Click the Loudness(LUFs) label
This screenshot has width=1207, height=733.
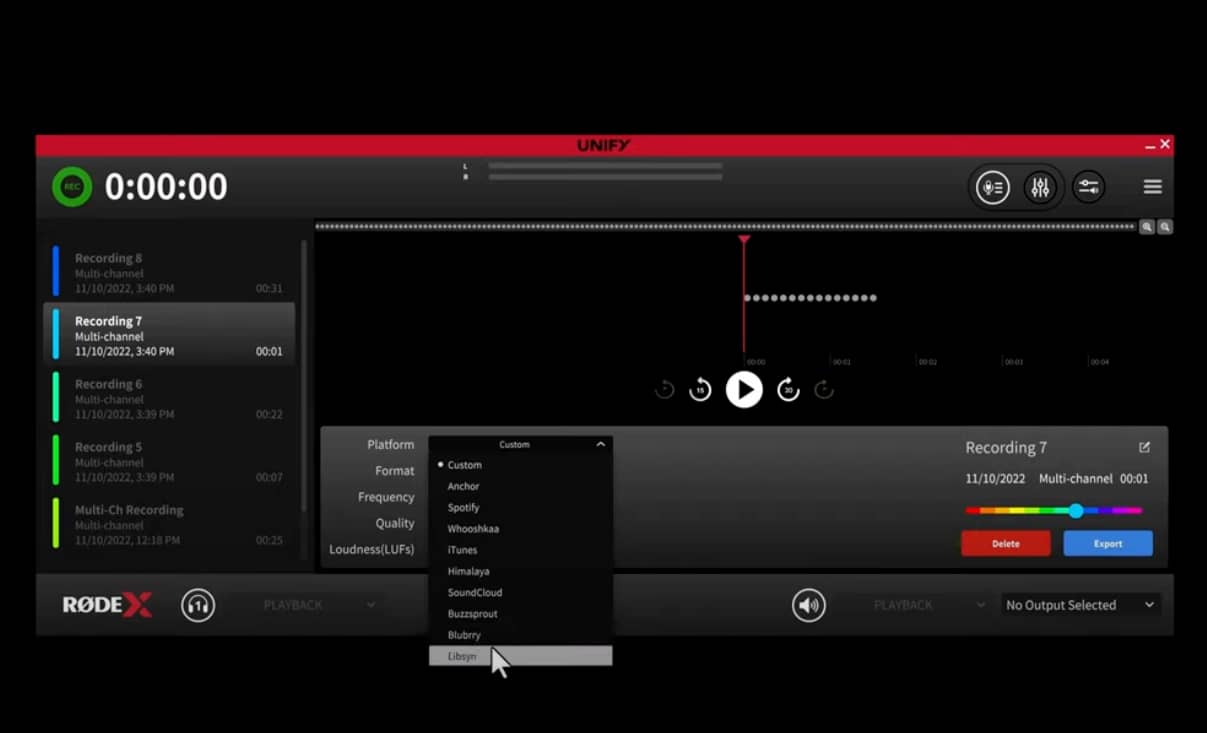[372, 549]
